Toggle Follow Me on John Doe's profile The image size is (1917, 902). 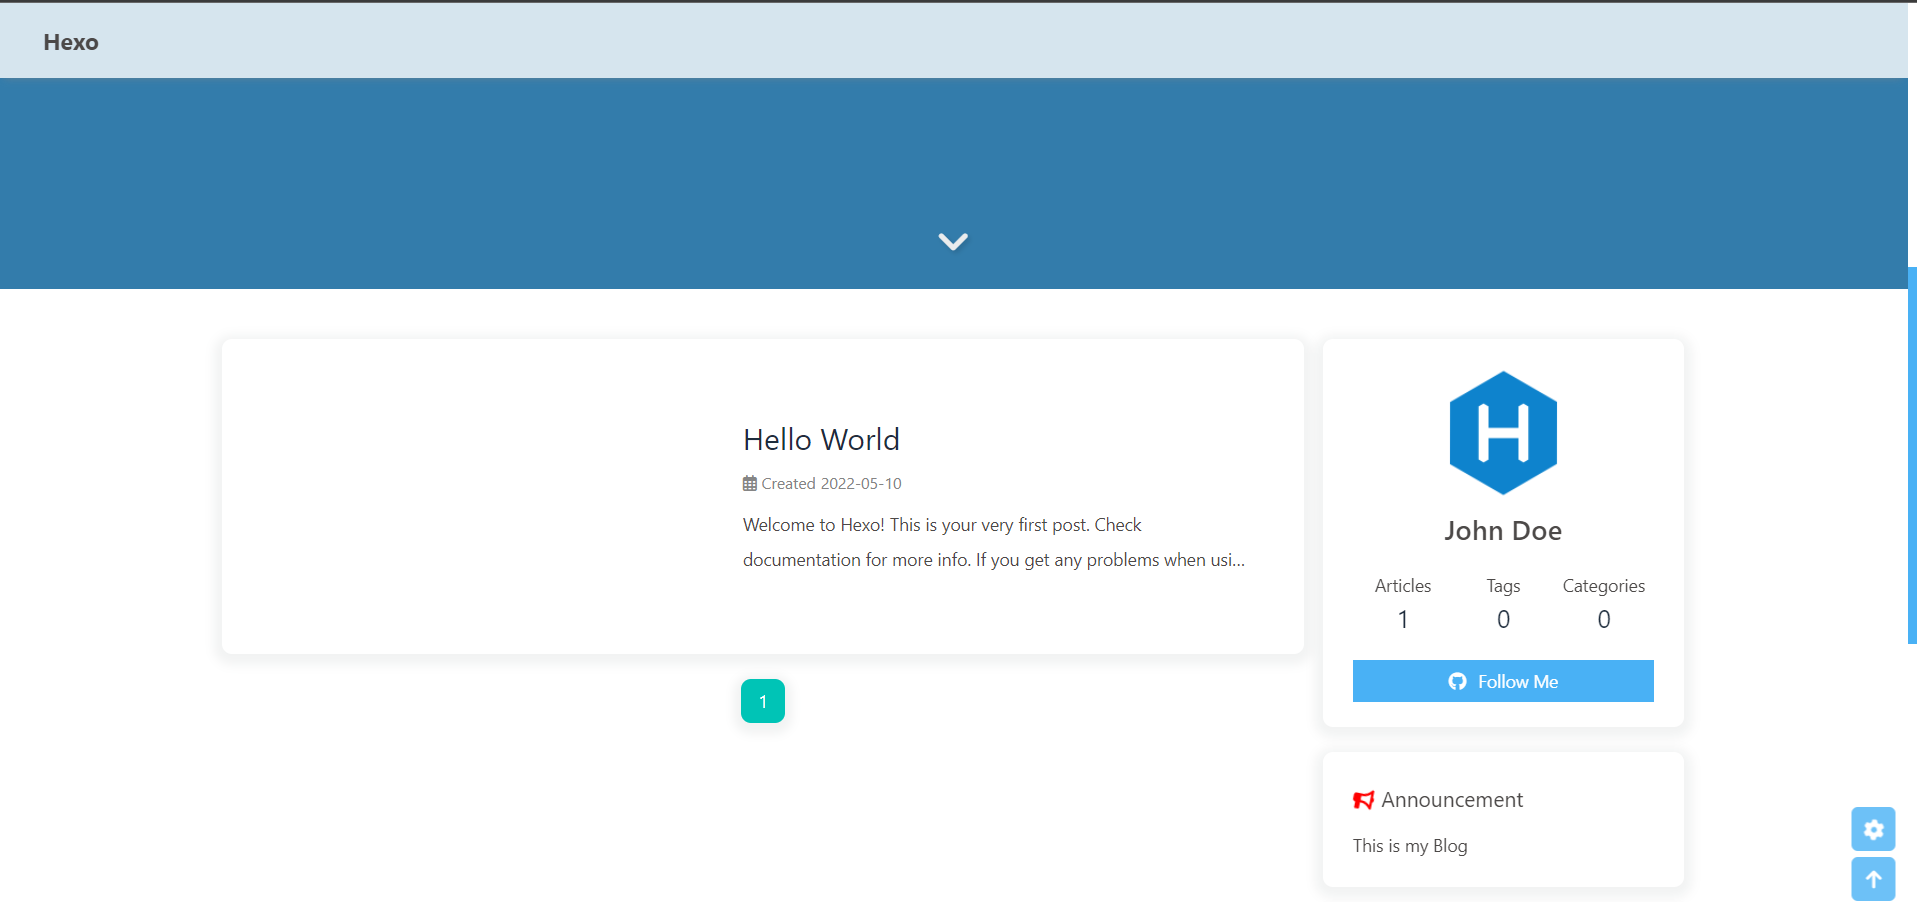pyautogui.click(x=1502, y=681)
